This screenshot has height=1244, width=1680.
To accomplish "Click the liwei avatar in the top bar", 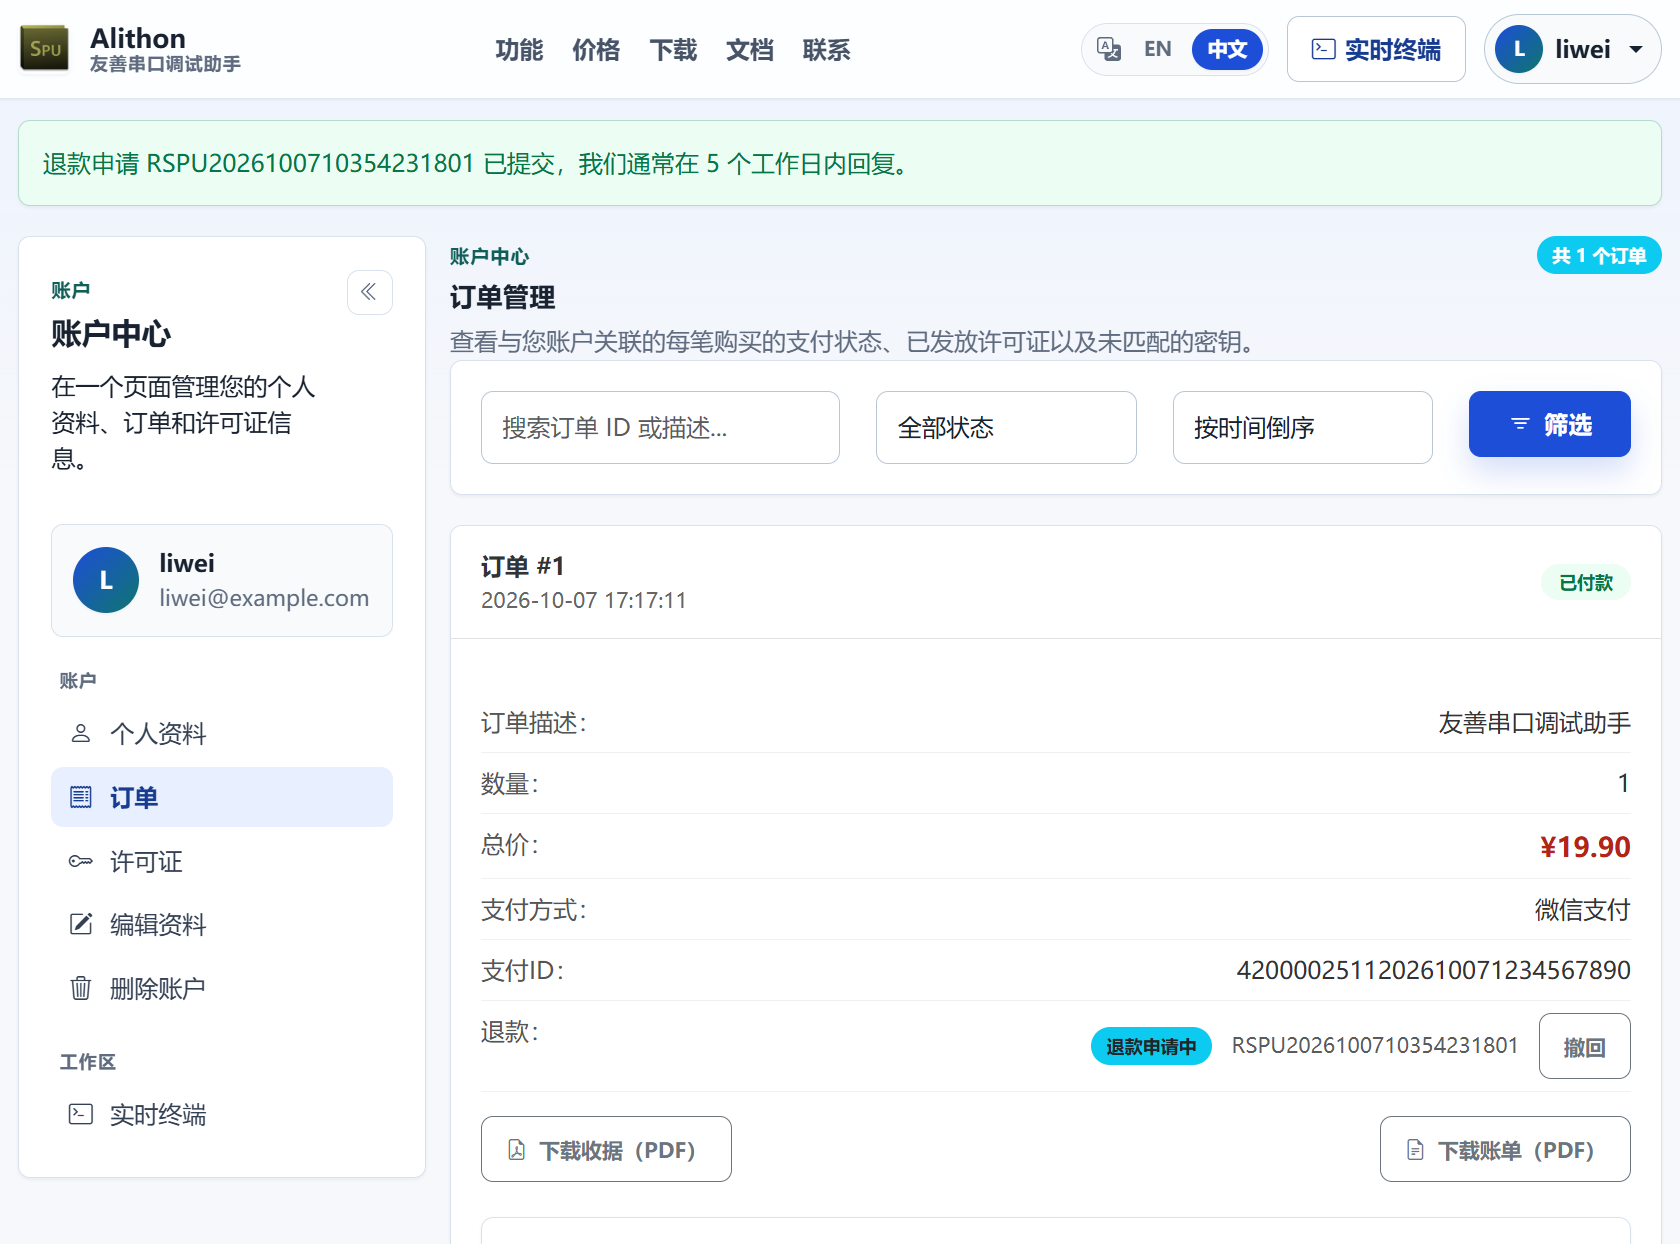I will click(1519, 49).
